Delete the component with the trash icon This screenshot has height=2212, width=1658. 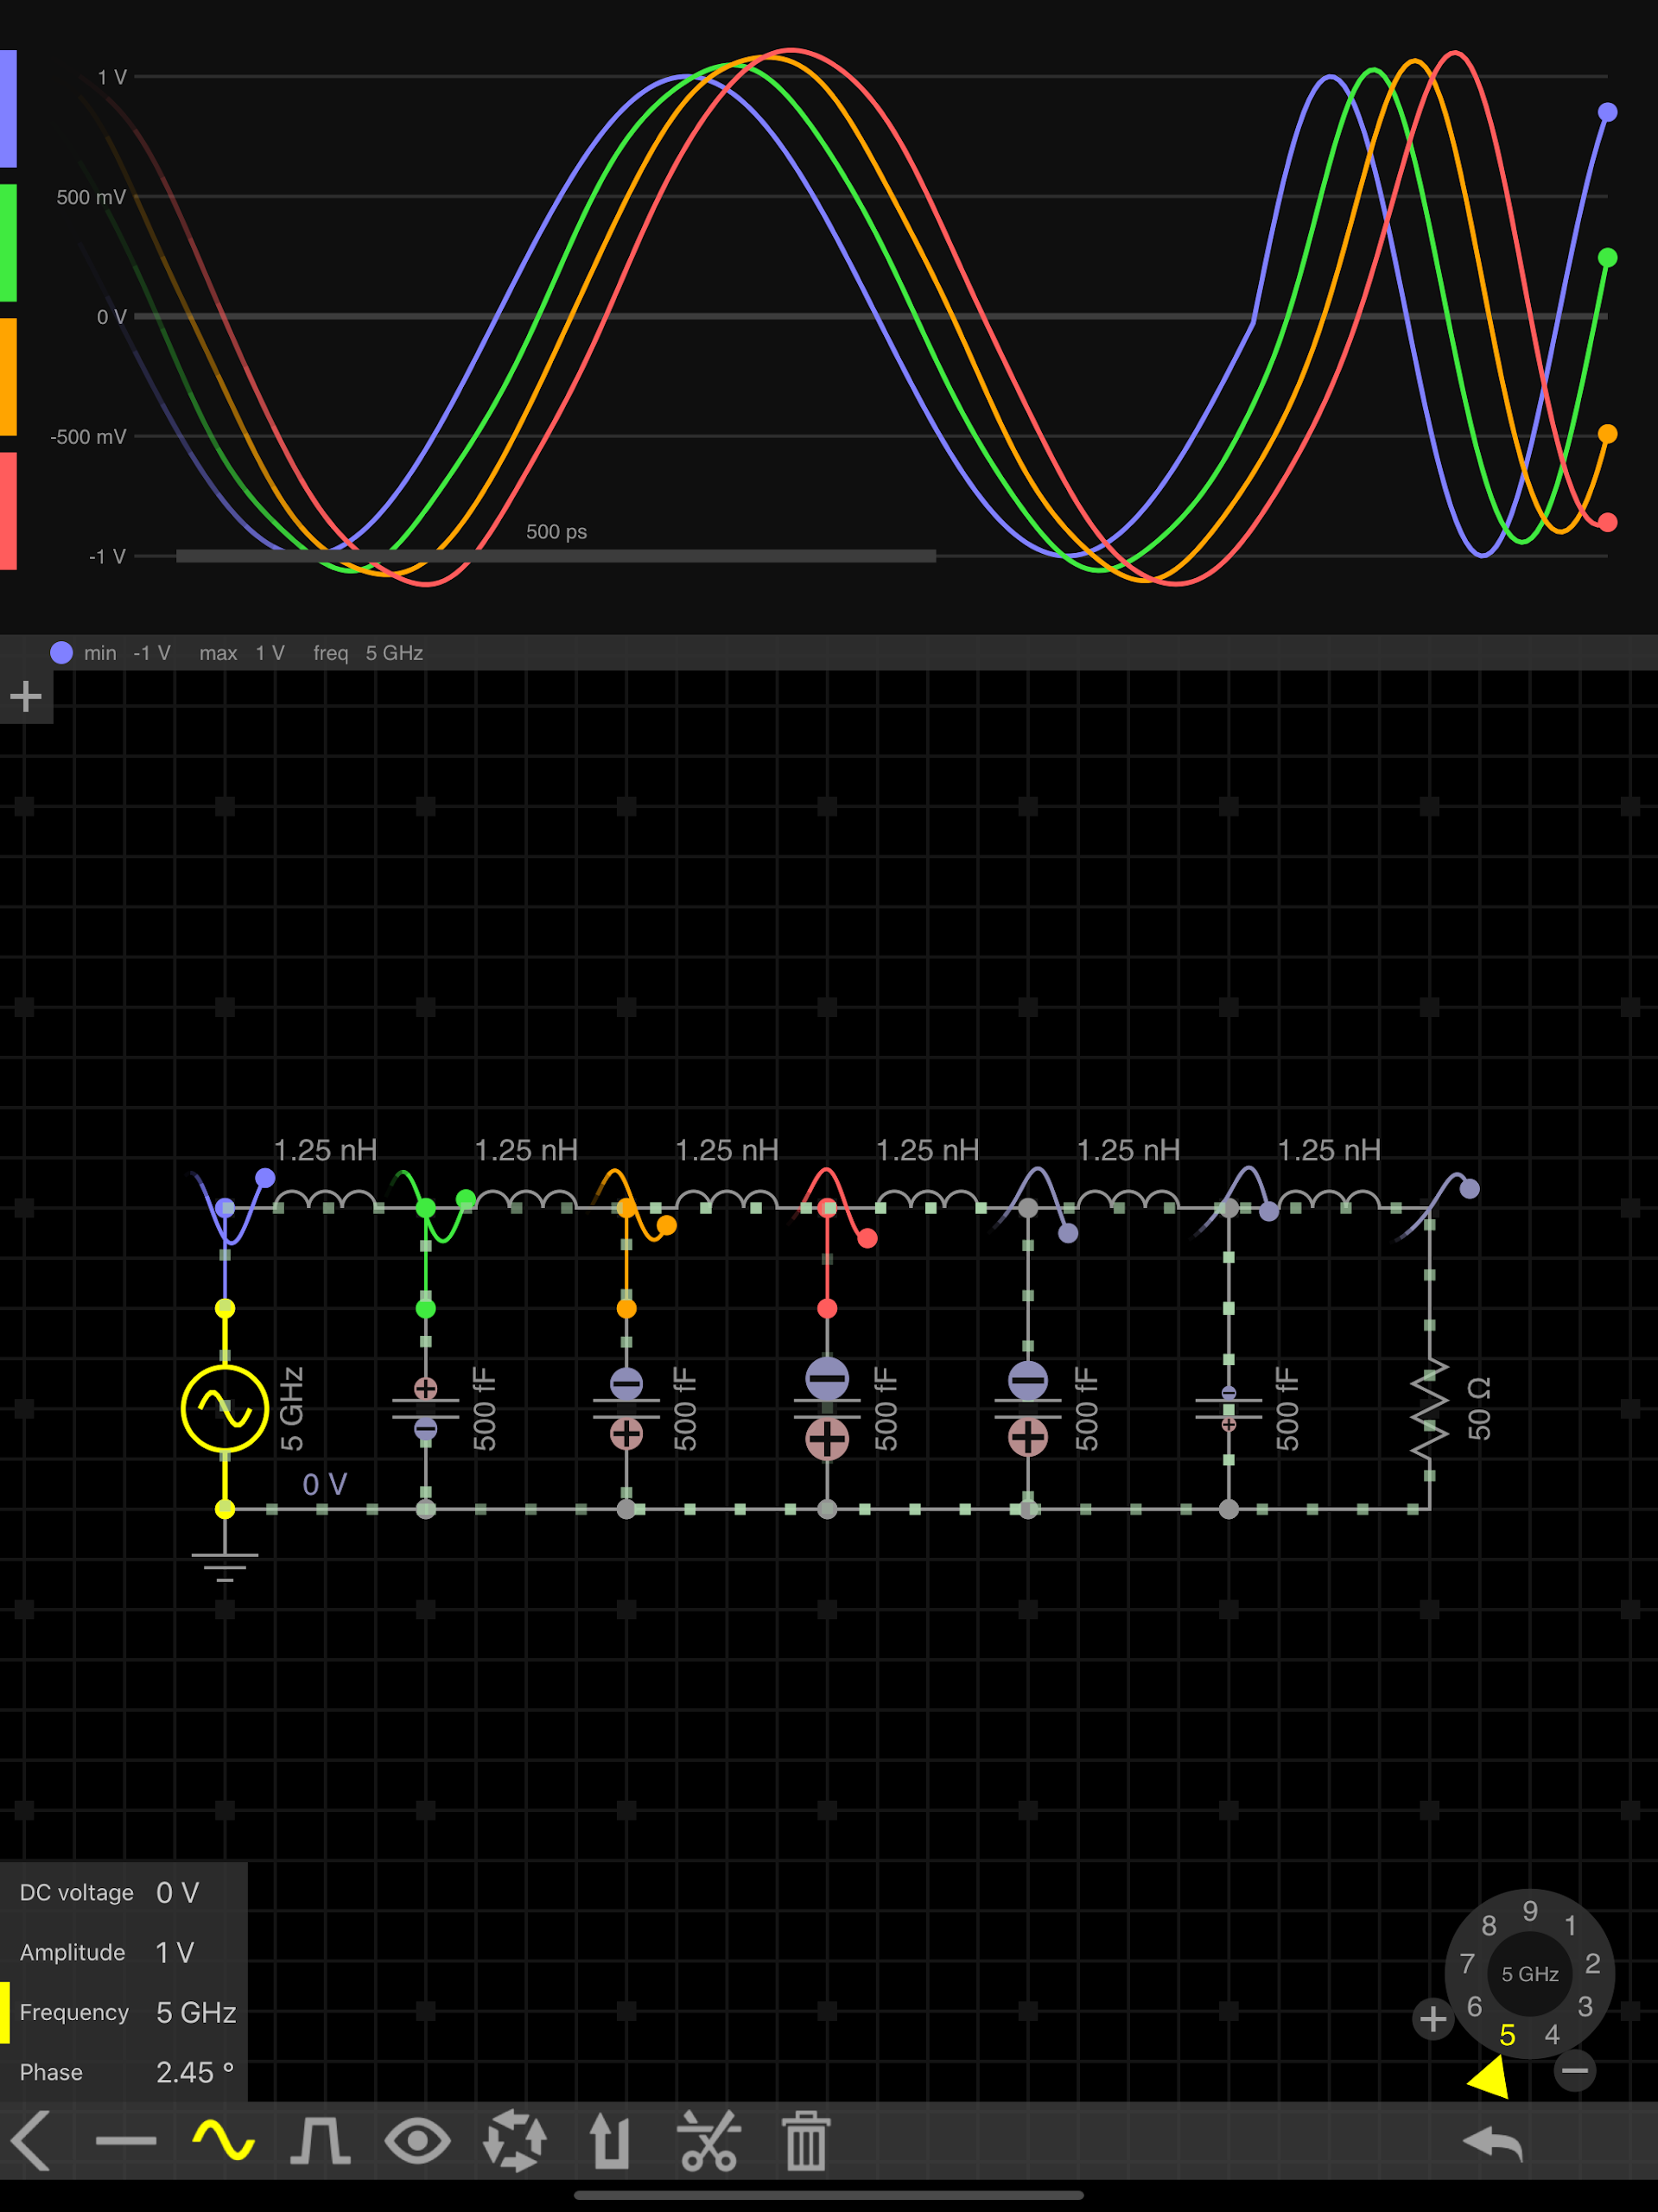[x=805, y=2140]
